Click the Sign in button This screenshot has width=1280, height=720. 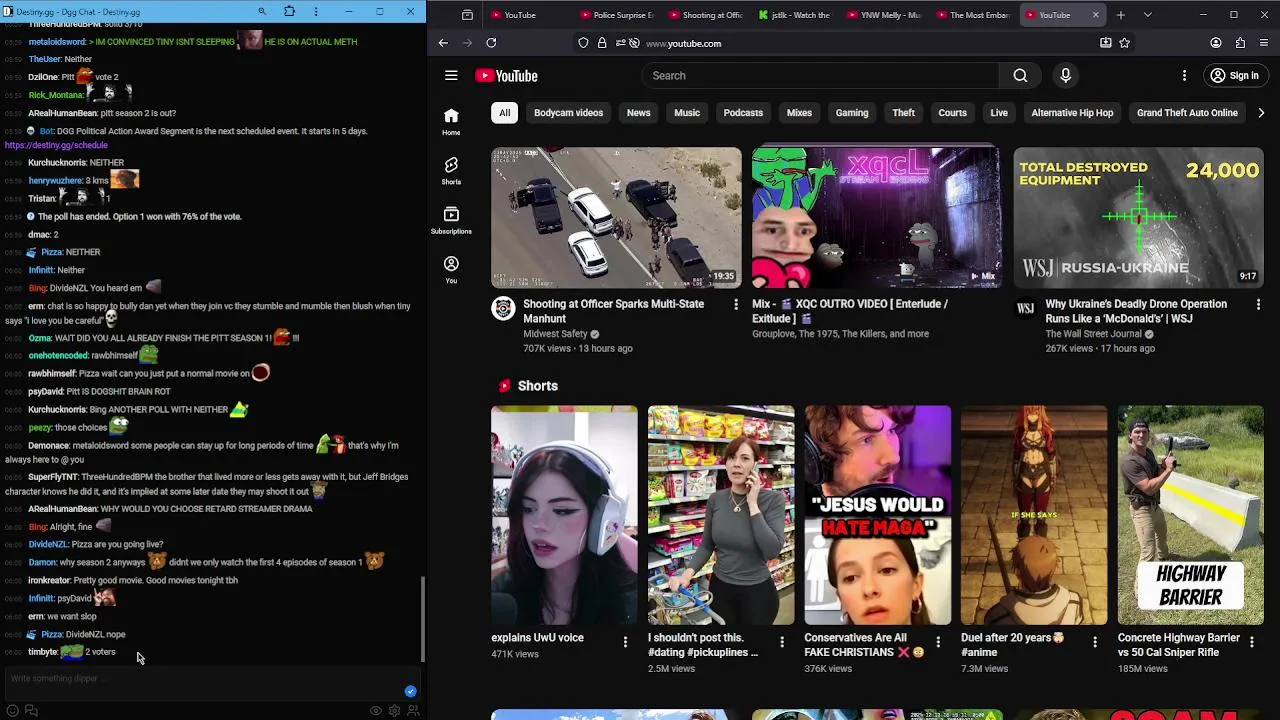point(1234,76)
